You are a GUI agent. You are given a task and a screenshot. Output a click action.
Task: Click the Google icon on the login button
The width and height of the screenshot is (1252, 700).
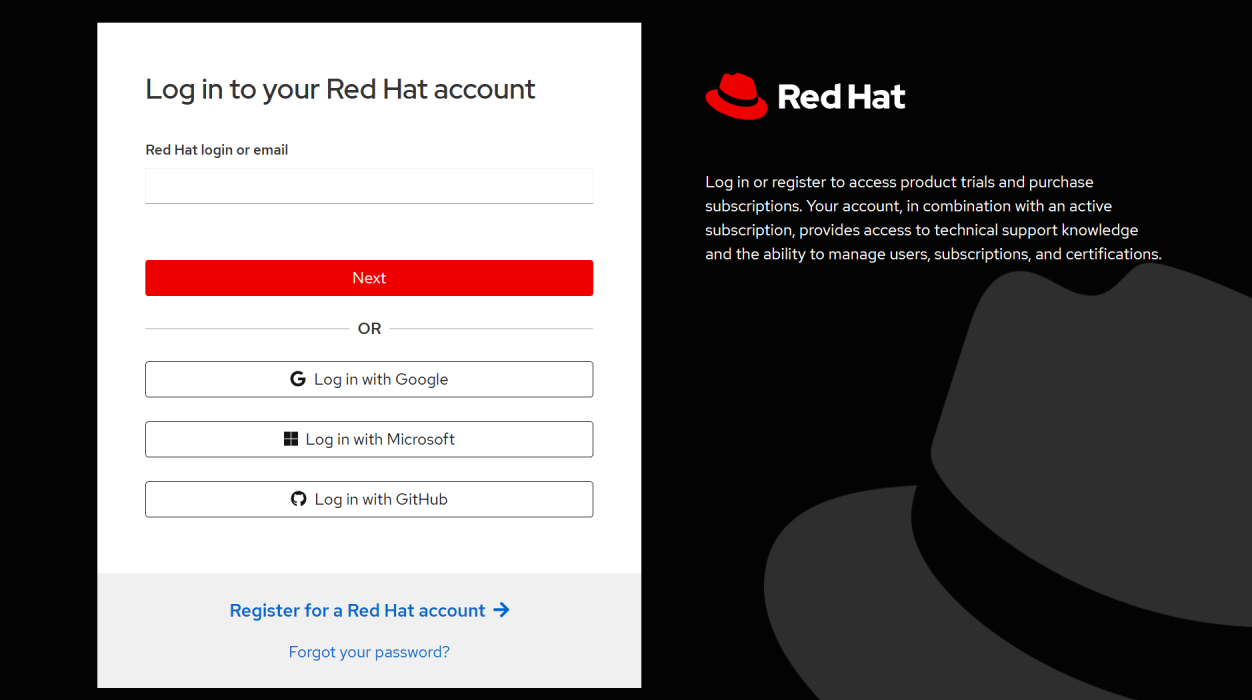coord(297,378)
